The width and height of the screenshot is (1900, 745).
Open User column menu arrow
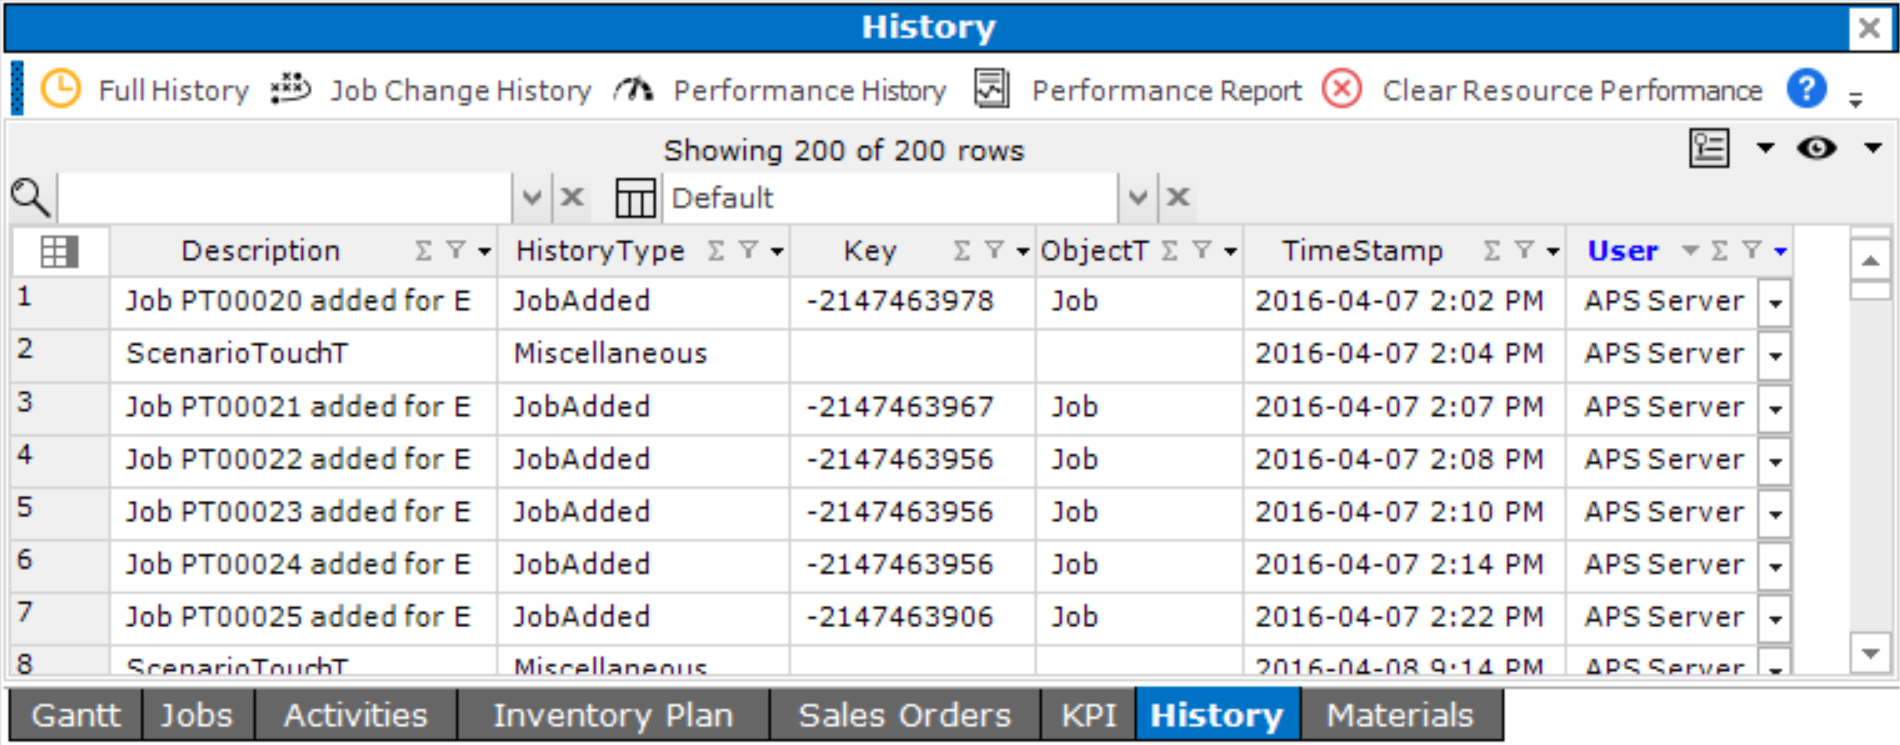coord(1780,252)
